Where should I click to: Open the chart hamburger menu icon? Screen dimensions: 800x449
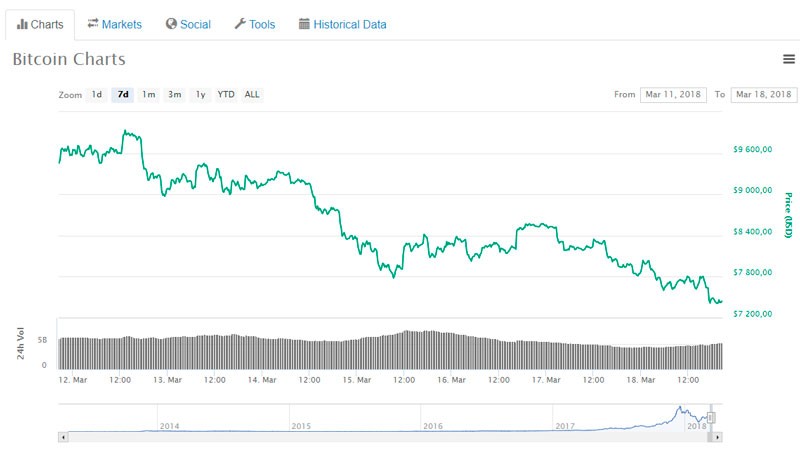tap(789, 60)
